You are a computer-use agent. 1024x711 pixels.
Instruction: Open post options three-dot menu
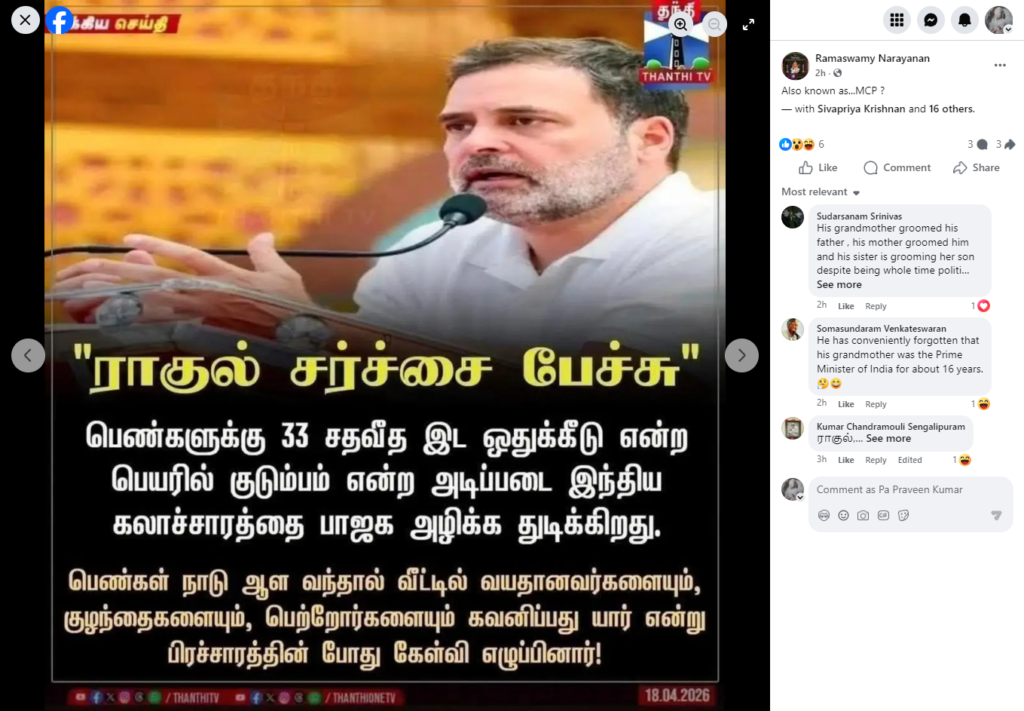click(x=1000, y=65)
